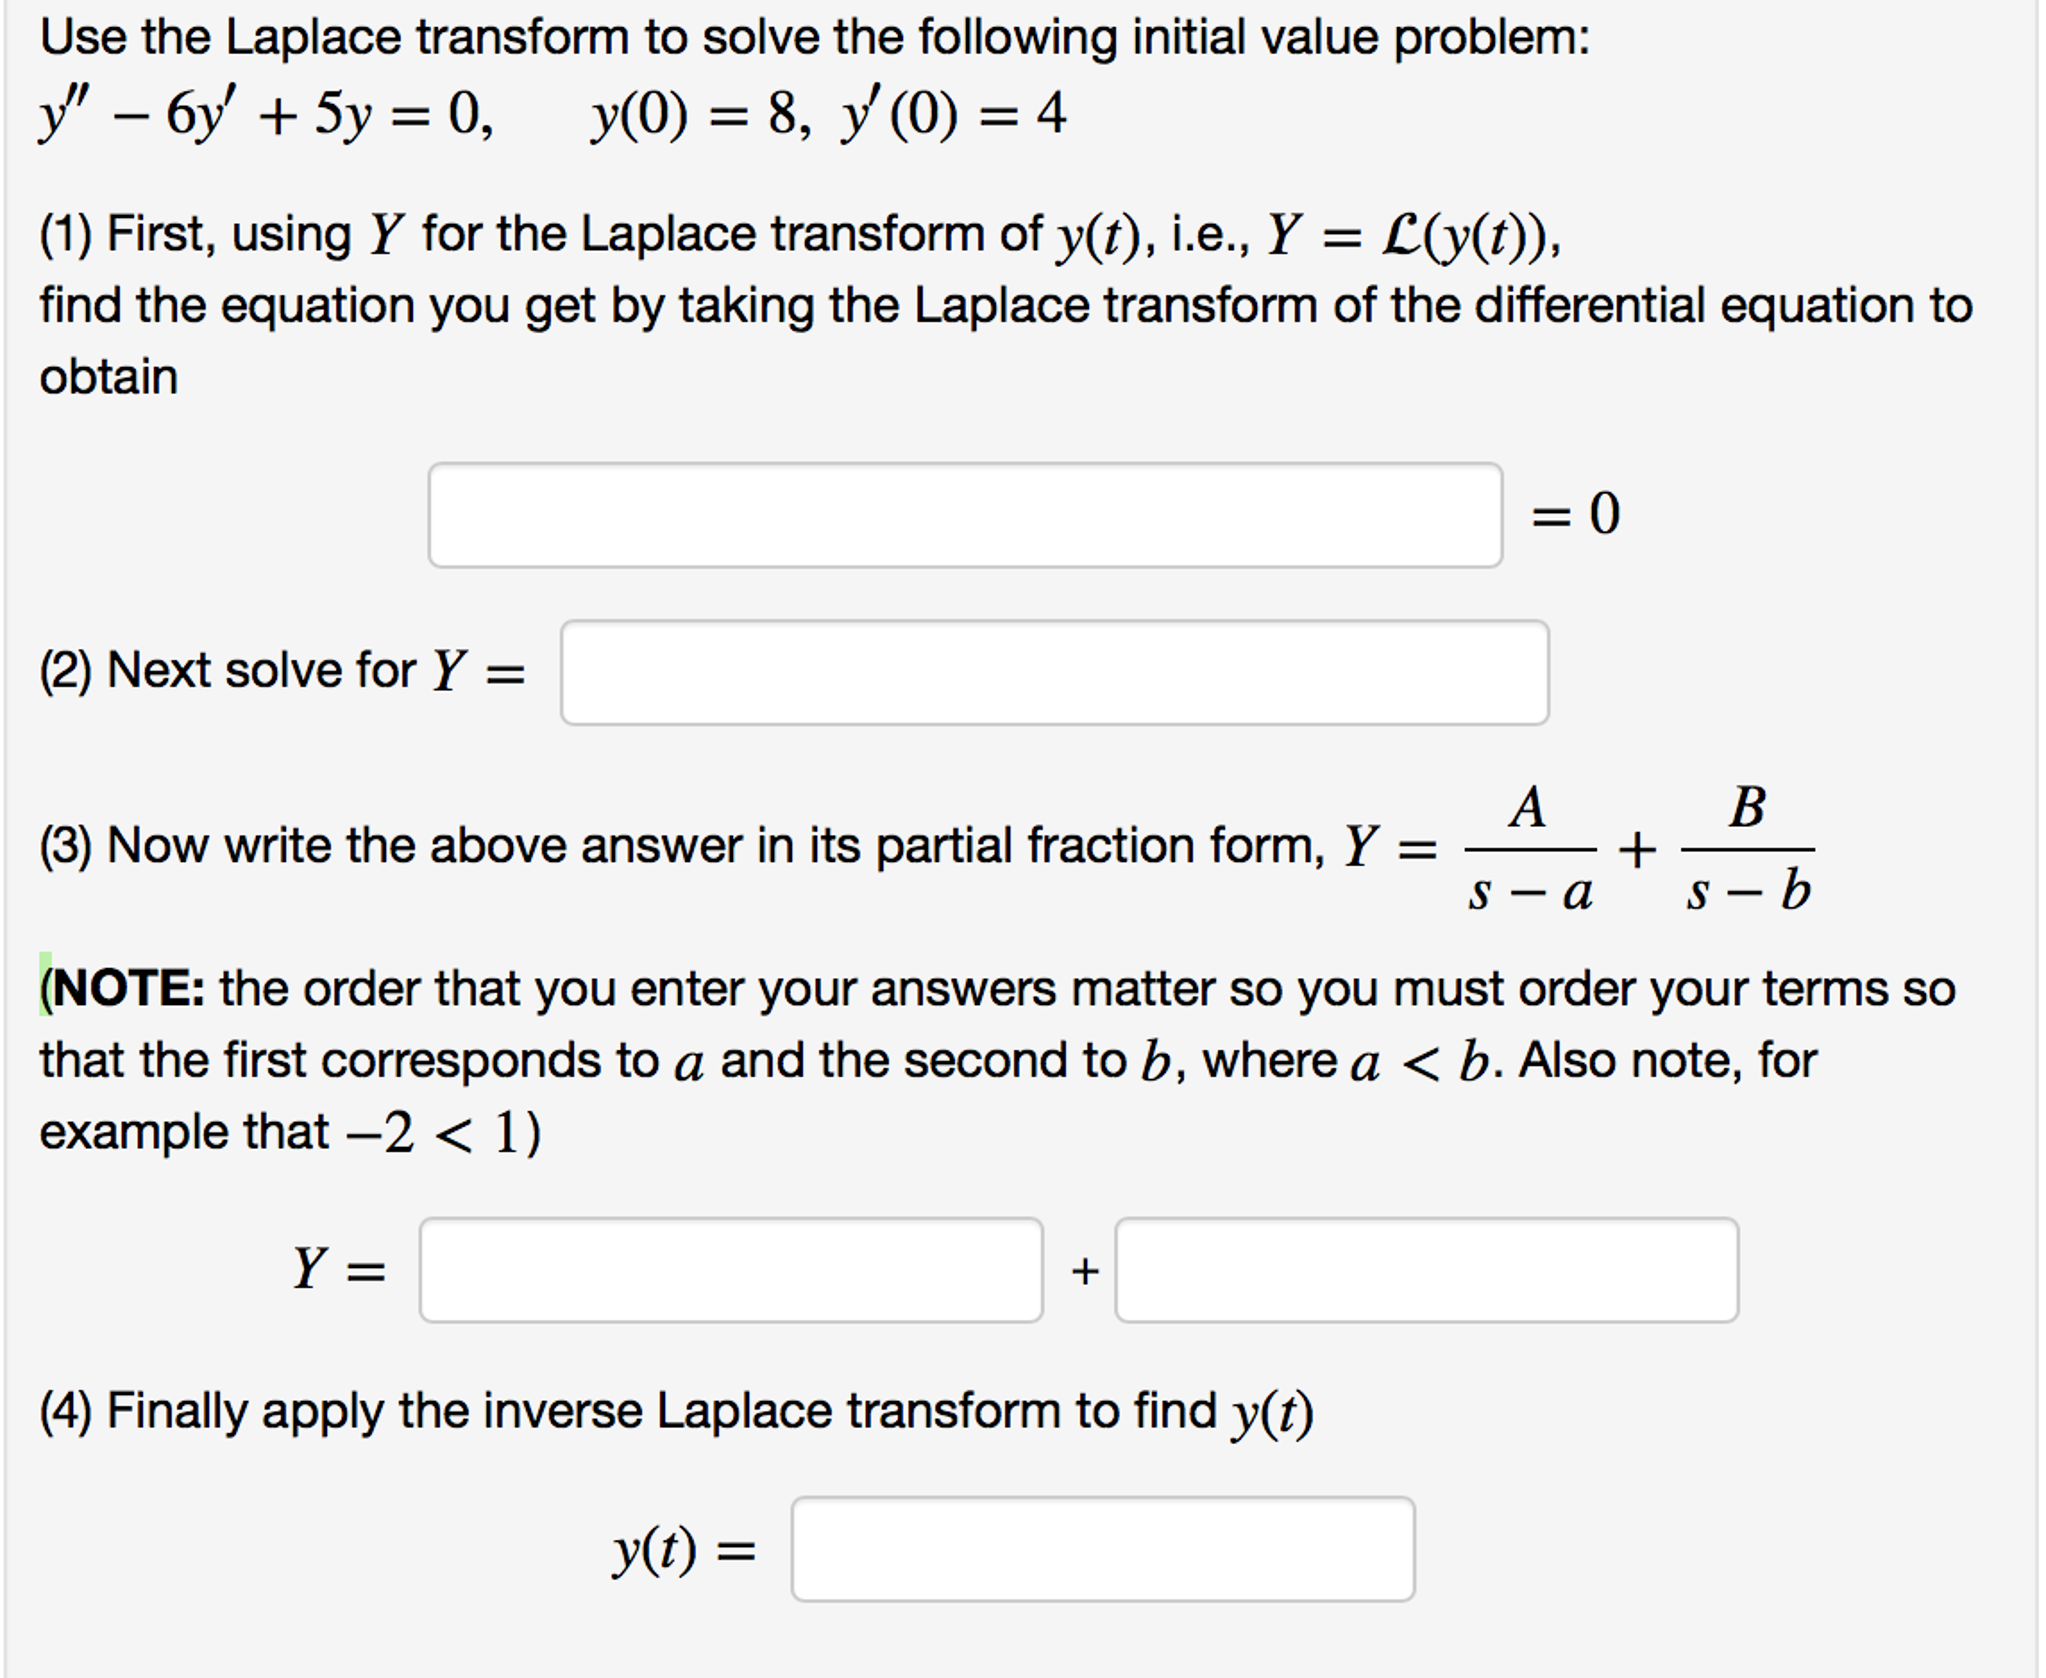Click the Laplace transform equation input box

pos(965,515)
